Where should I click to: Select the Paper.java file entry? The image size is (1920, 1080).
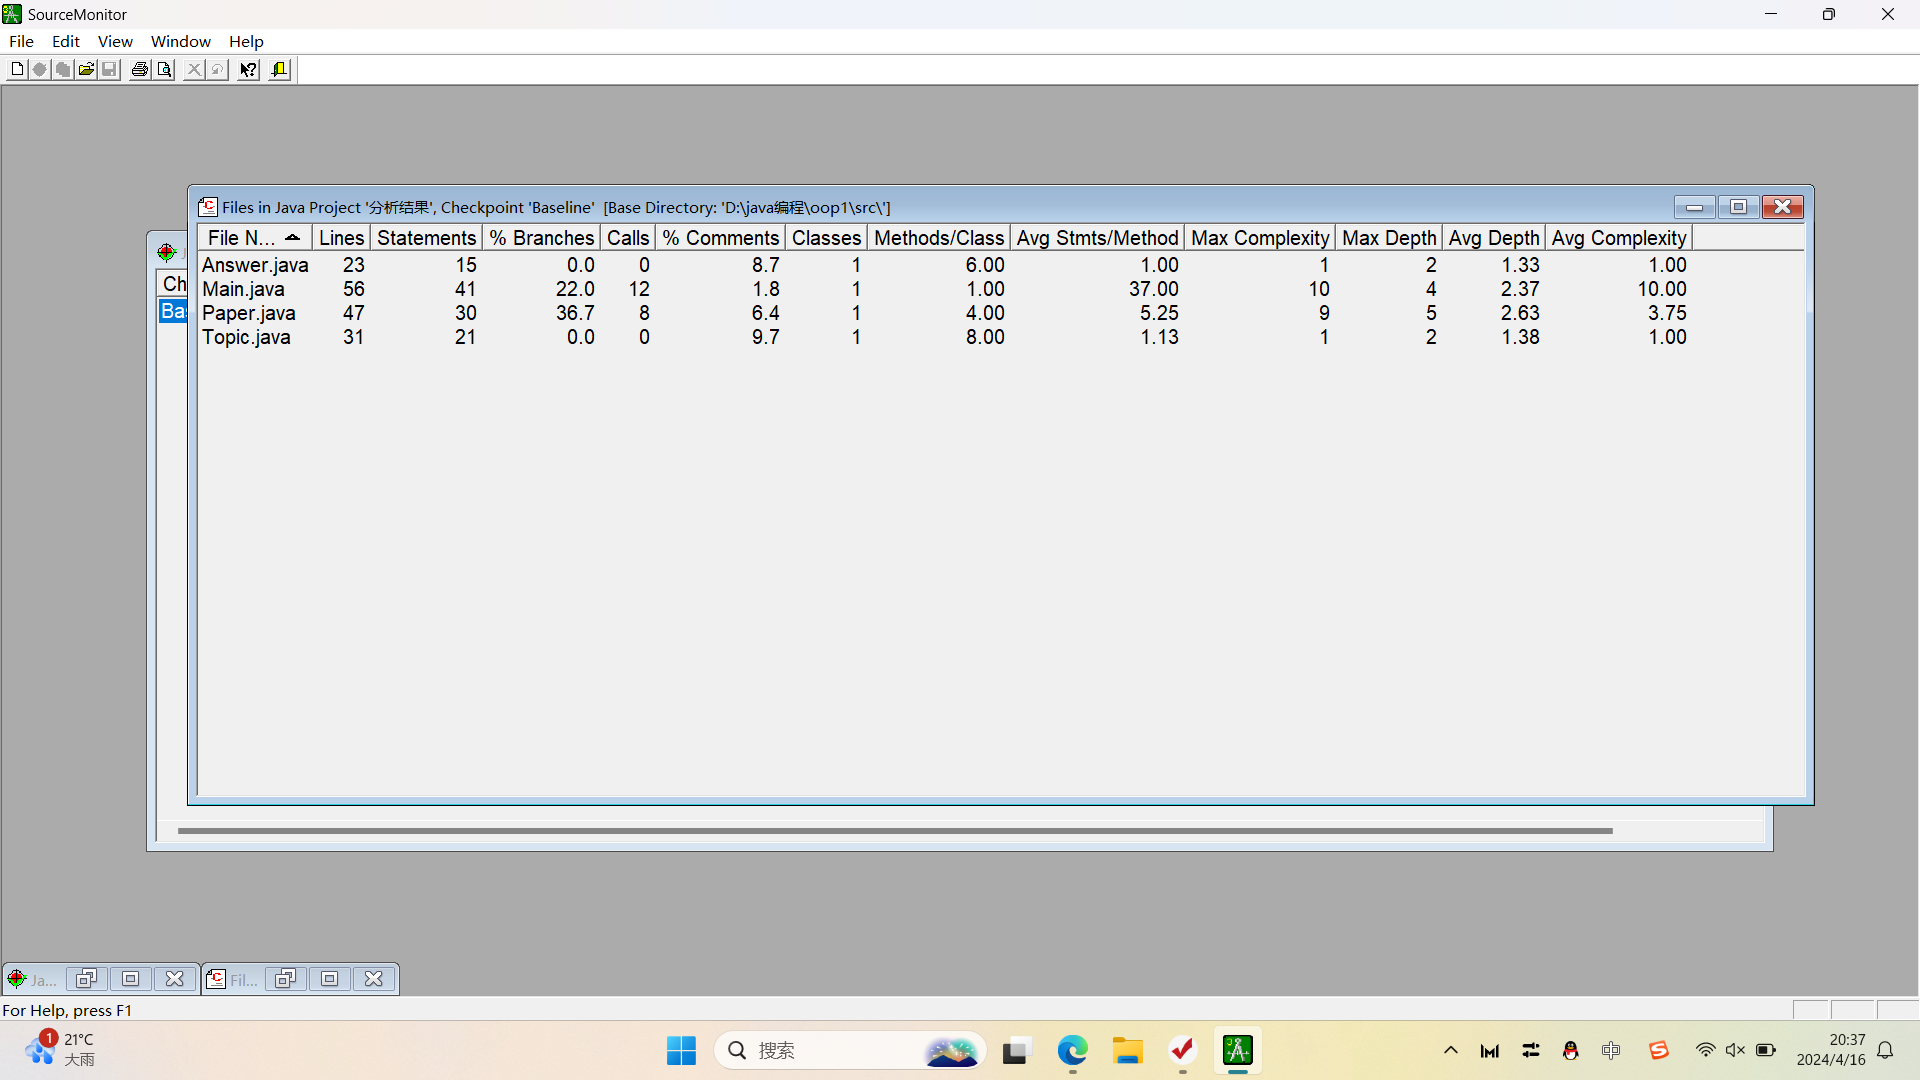click(248, 313)
